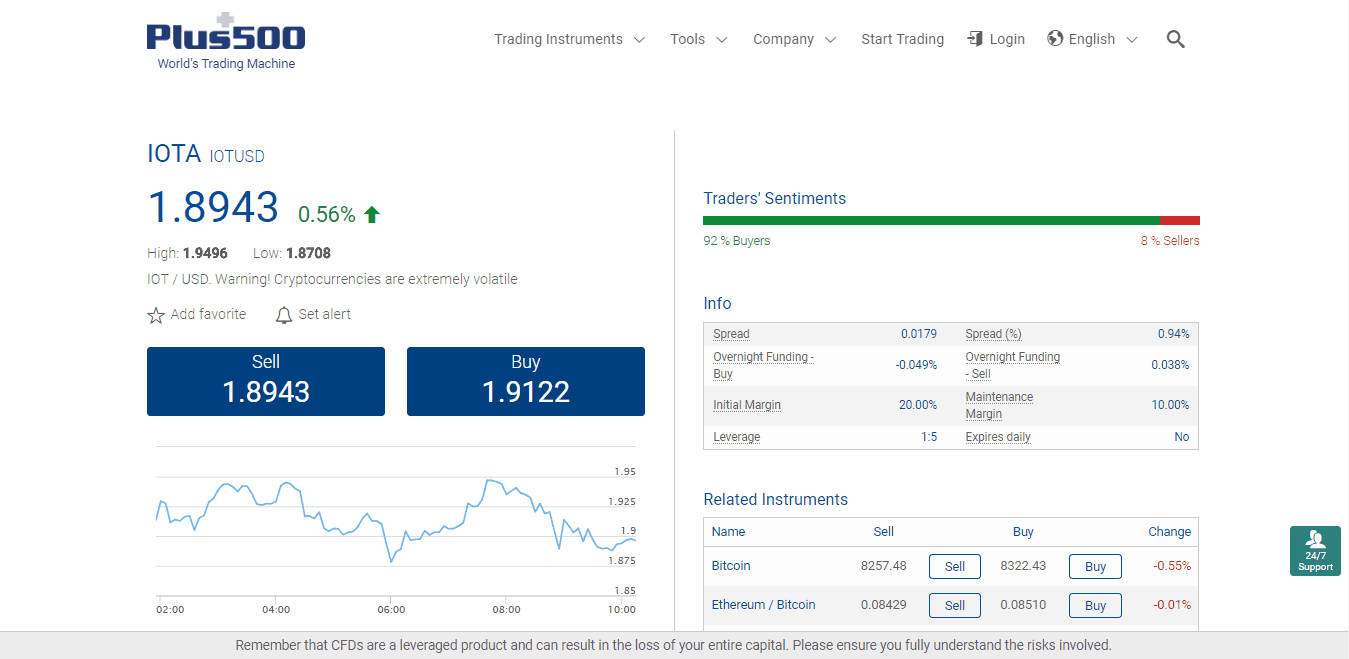The width and height of the screenshot is (1349, 659).
Task: Click the Plus500 logo
Action: (226, 40)
